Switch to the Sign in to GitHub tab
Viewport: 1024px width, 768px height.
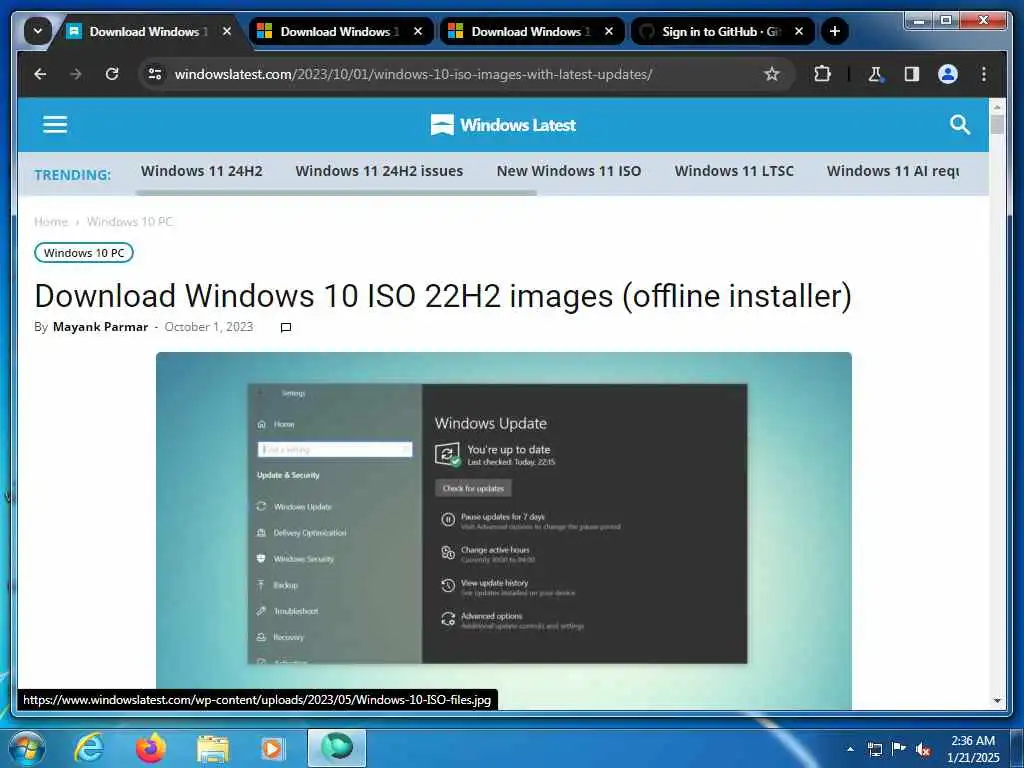click(x=721, y=31)
